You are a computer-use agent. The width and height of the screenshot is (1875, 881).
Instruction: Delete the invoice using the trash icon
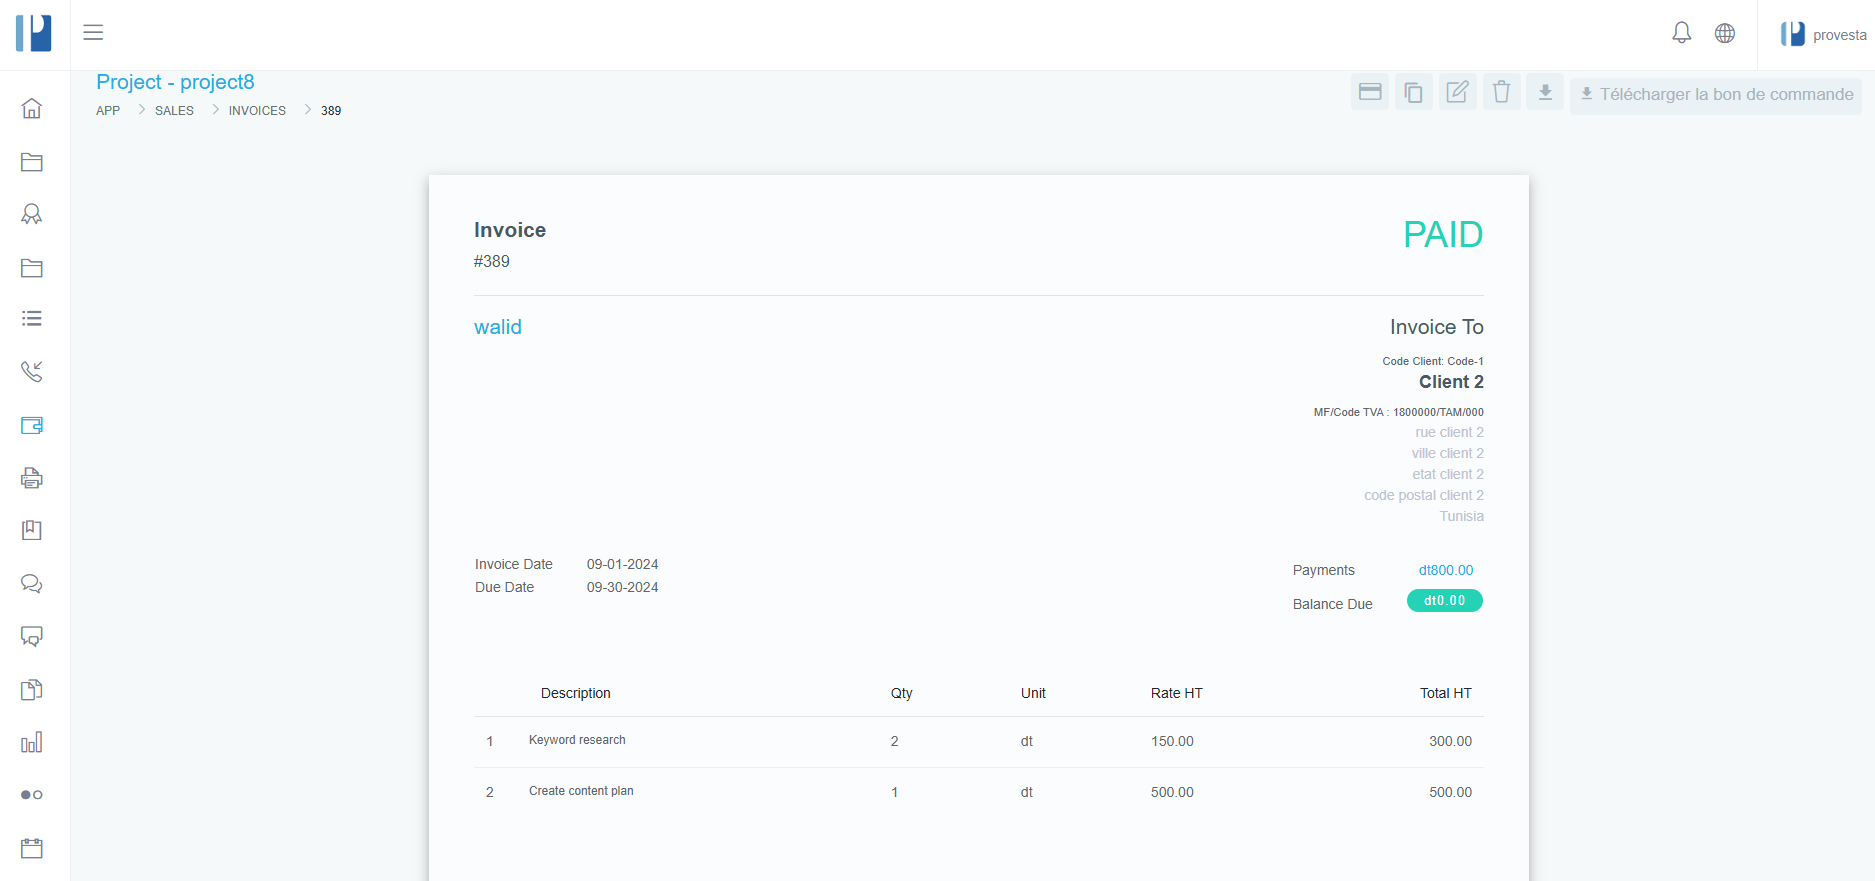[1501, 93]
